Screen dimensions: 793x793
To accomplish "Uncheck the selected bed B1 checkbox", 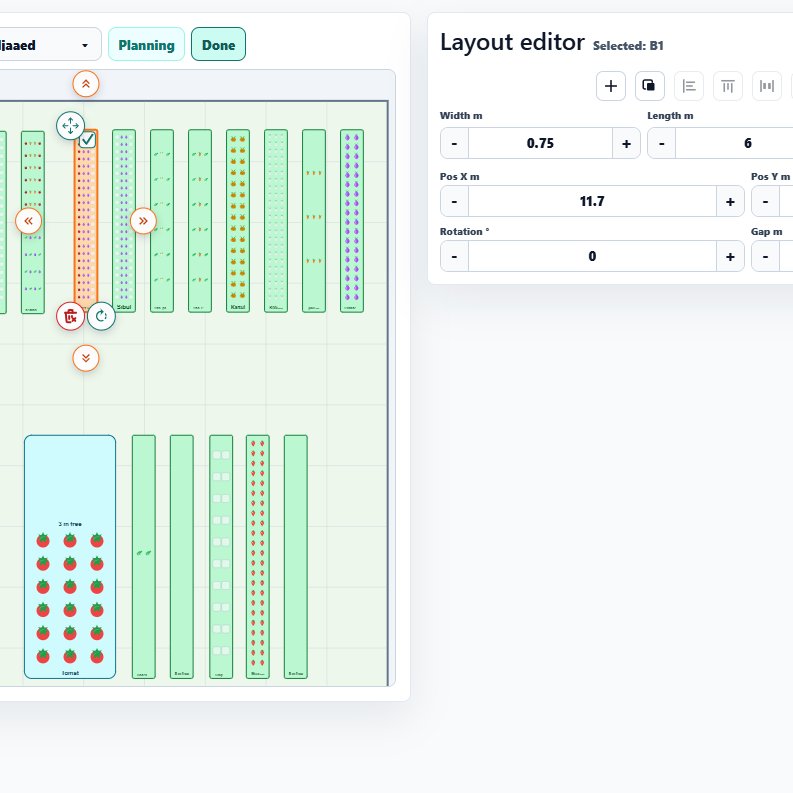I will point(87,140).
